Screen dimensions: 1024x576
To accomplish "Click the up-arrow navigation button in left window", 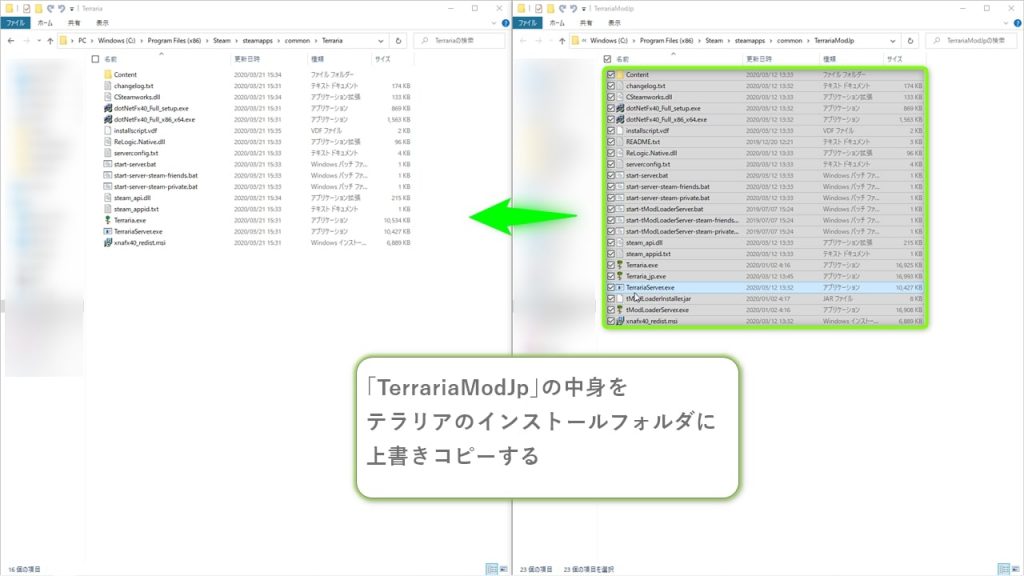I will 49,41.
